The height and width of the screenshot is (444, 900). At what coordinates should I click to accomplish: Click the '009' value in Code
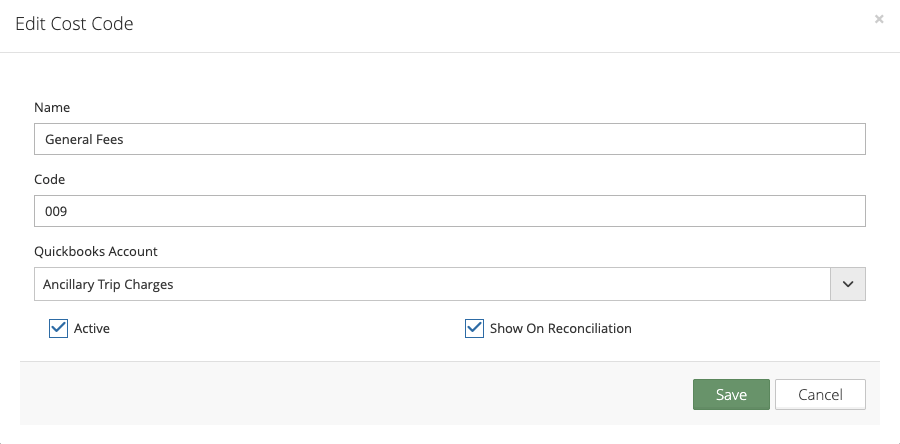(56, 211)
